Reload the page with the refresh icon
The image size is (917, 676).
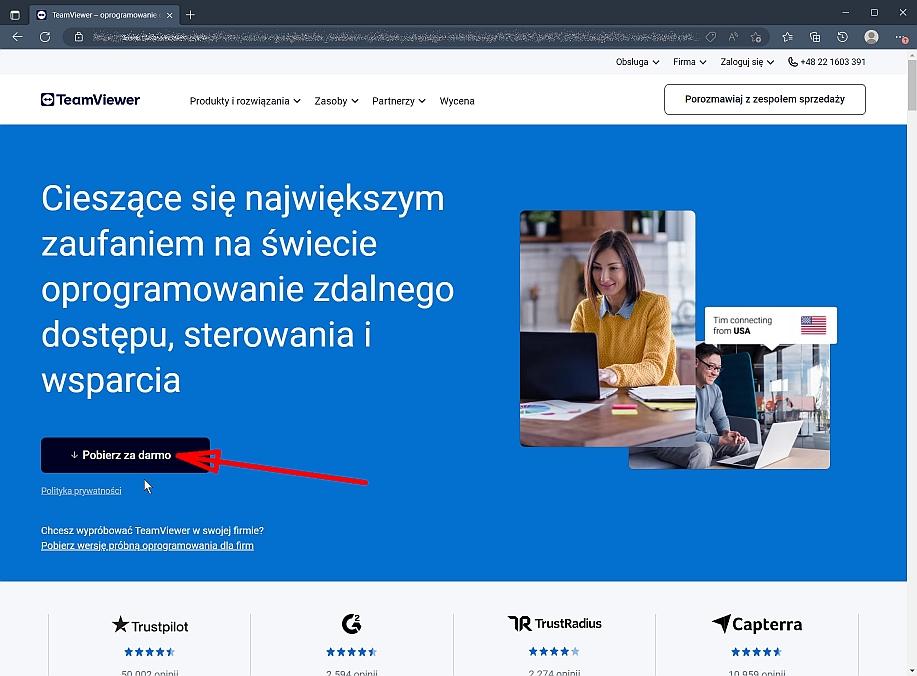click(45, 37)
